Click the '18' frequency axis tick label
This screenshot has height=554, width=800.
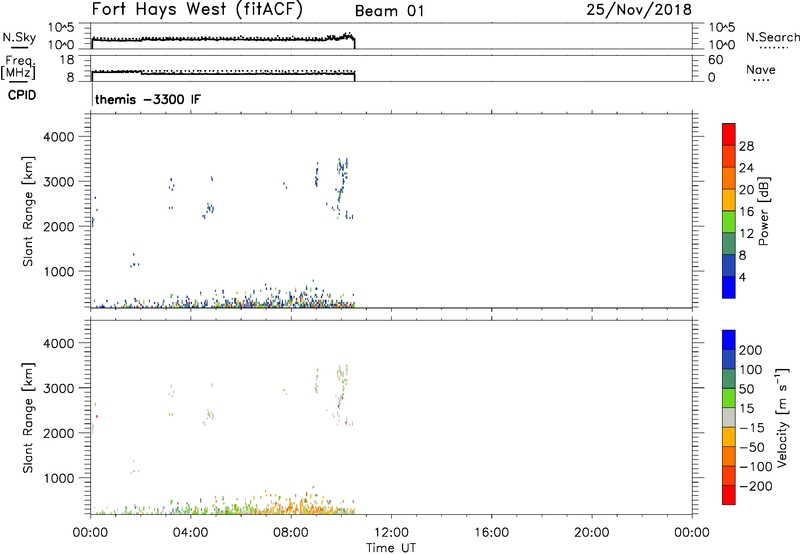(x=67, y=60)
